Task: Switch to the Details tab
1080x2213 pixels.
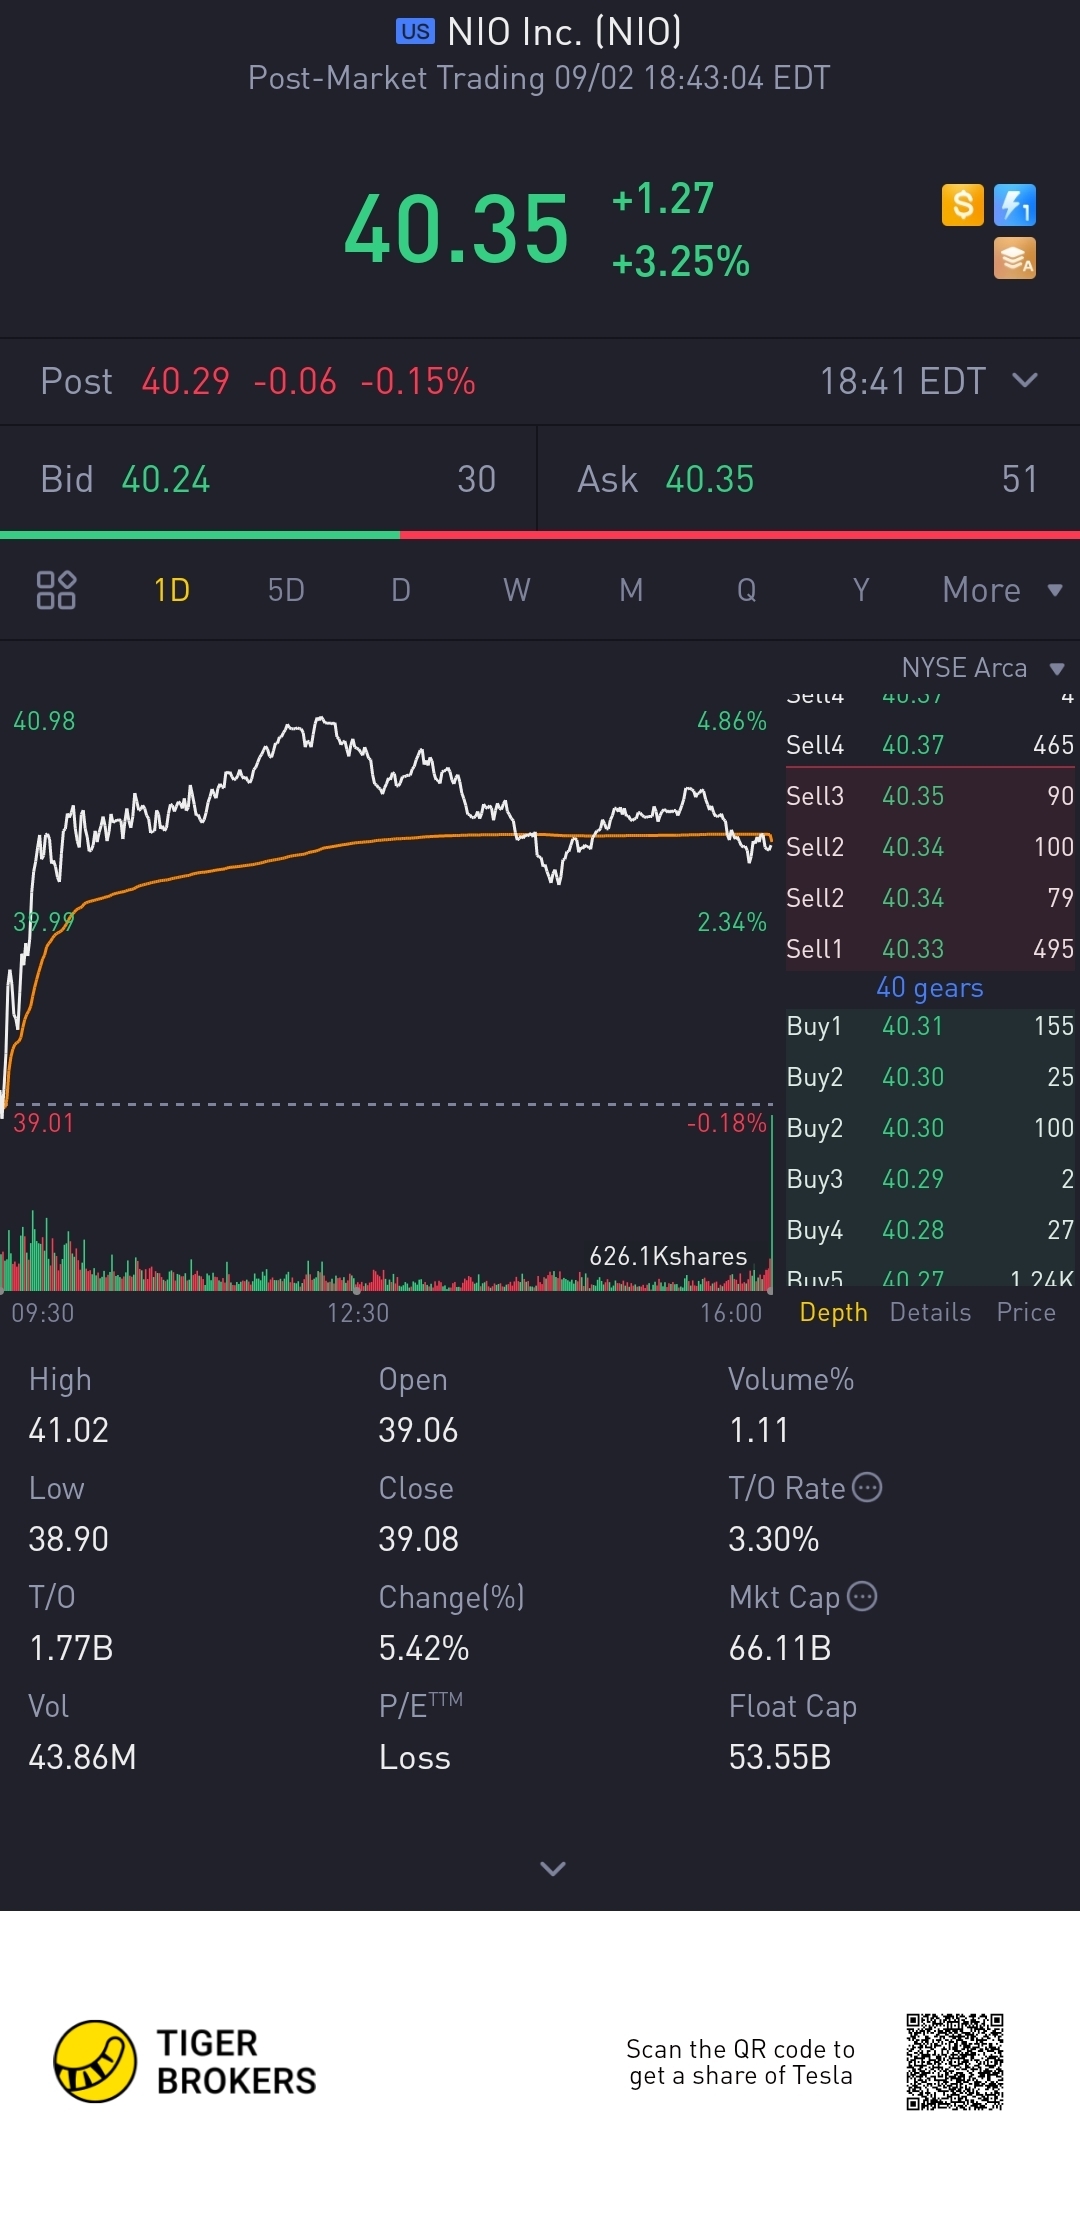Action: [x=930, y=1312]
